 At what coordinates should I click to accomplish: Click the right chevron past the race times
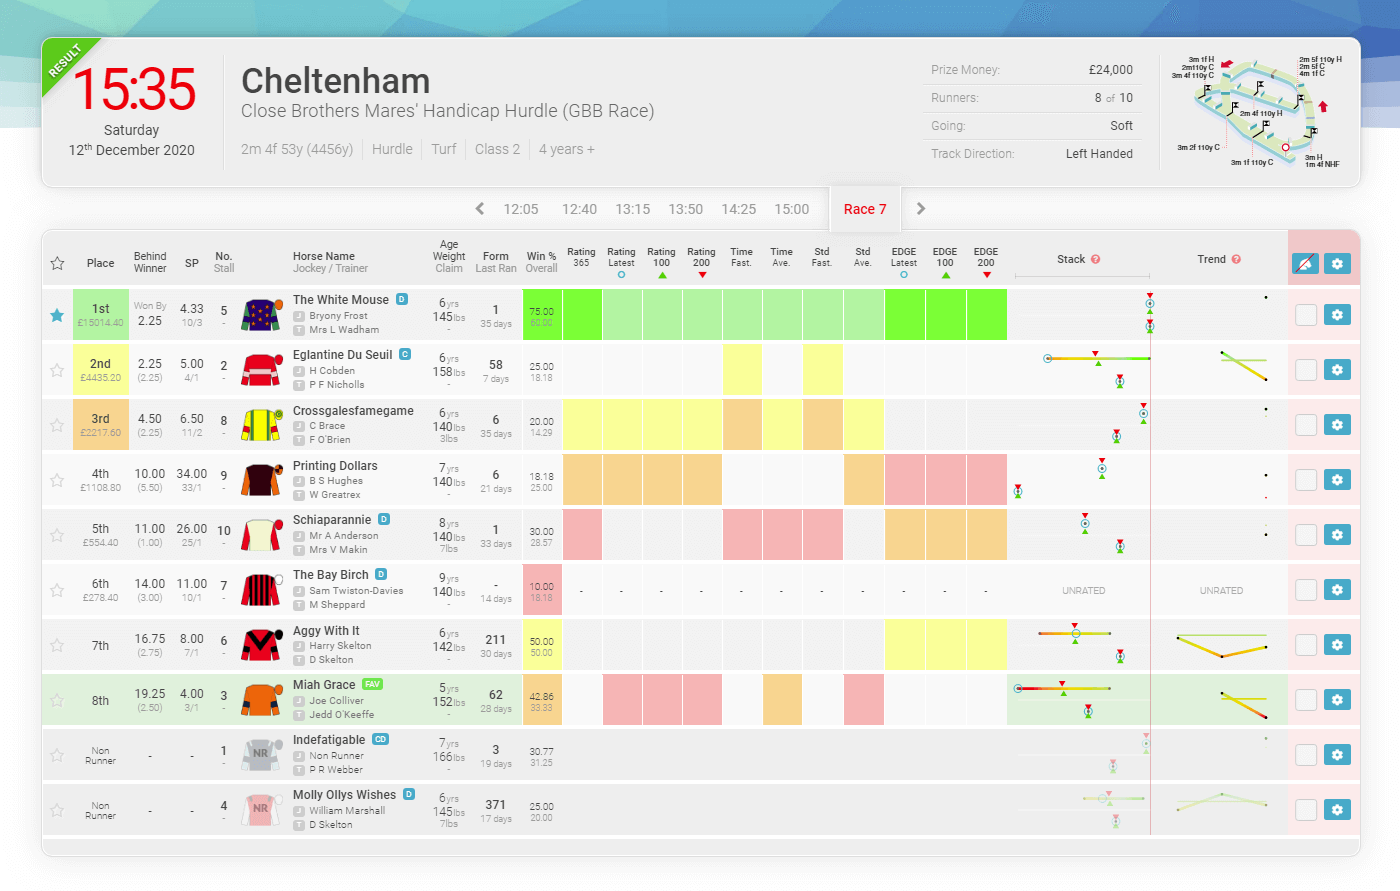[x=920, y=209]
